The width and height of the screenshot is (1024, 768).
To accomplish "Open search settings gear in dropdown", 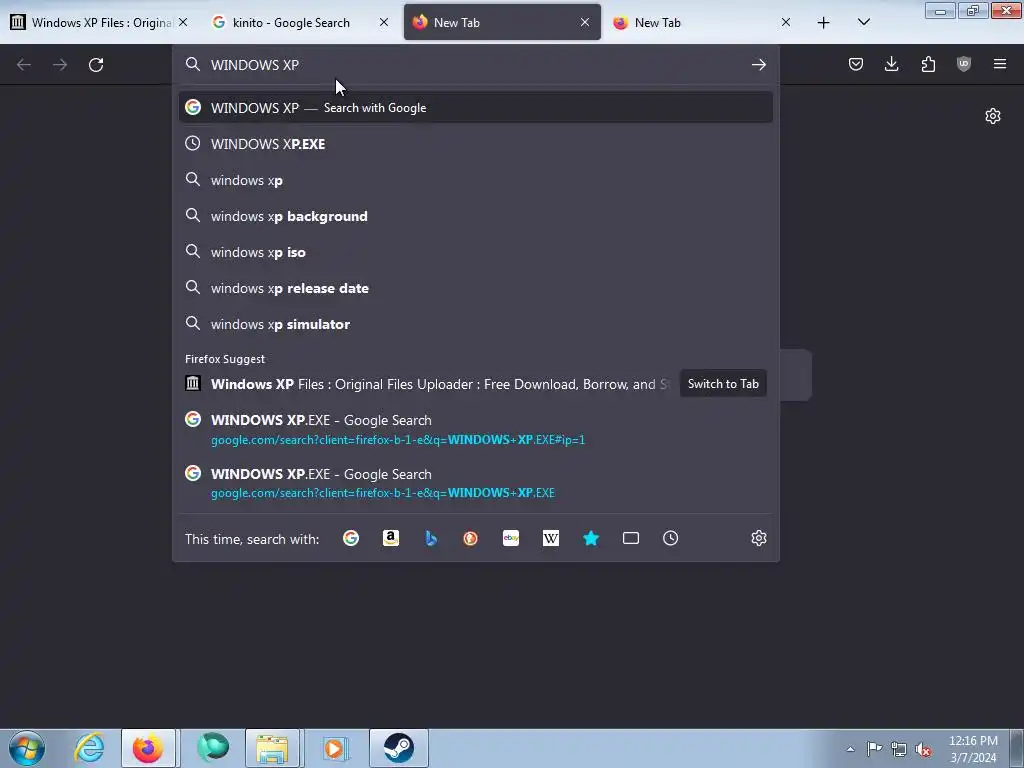I will [758, 538].
